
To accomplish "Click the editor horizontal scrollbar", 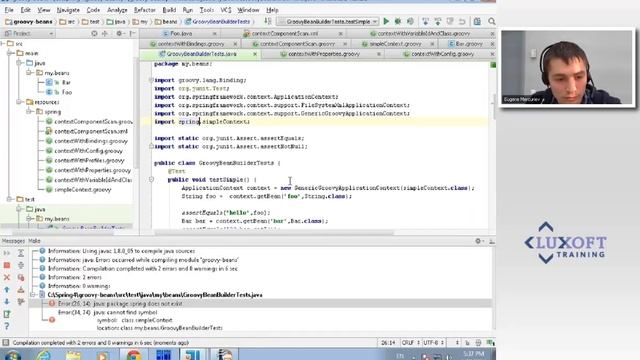I will (x=273, y=233).
